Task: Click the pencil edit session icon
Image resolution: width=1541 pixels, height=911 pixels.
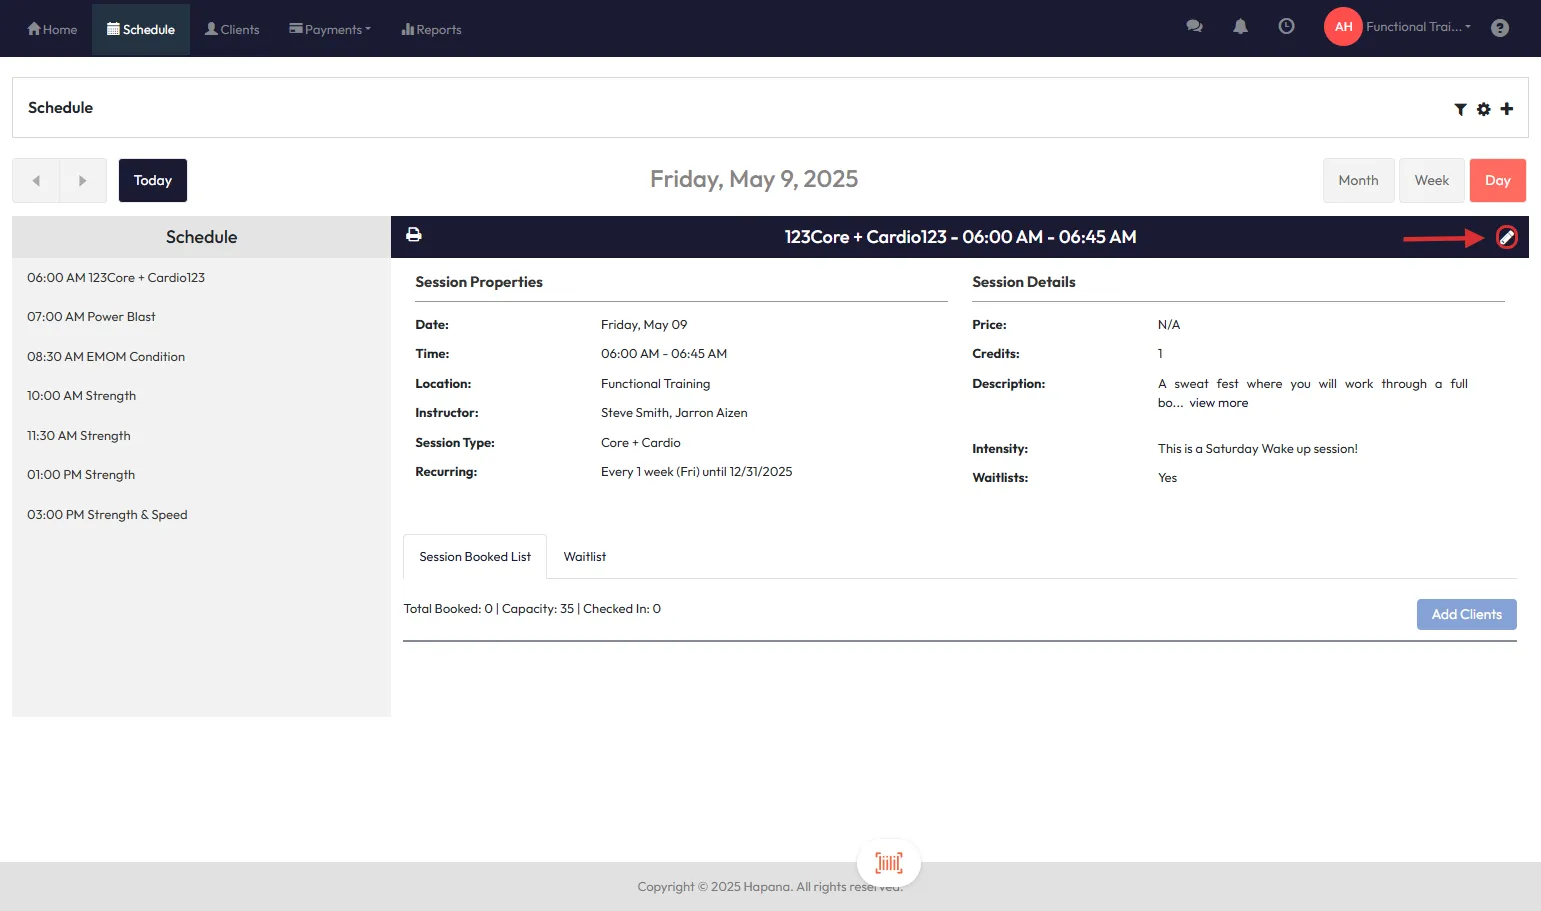Action: click(1506, 237)
